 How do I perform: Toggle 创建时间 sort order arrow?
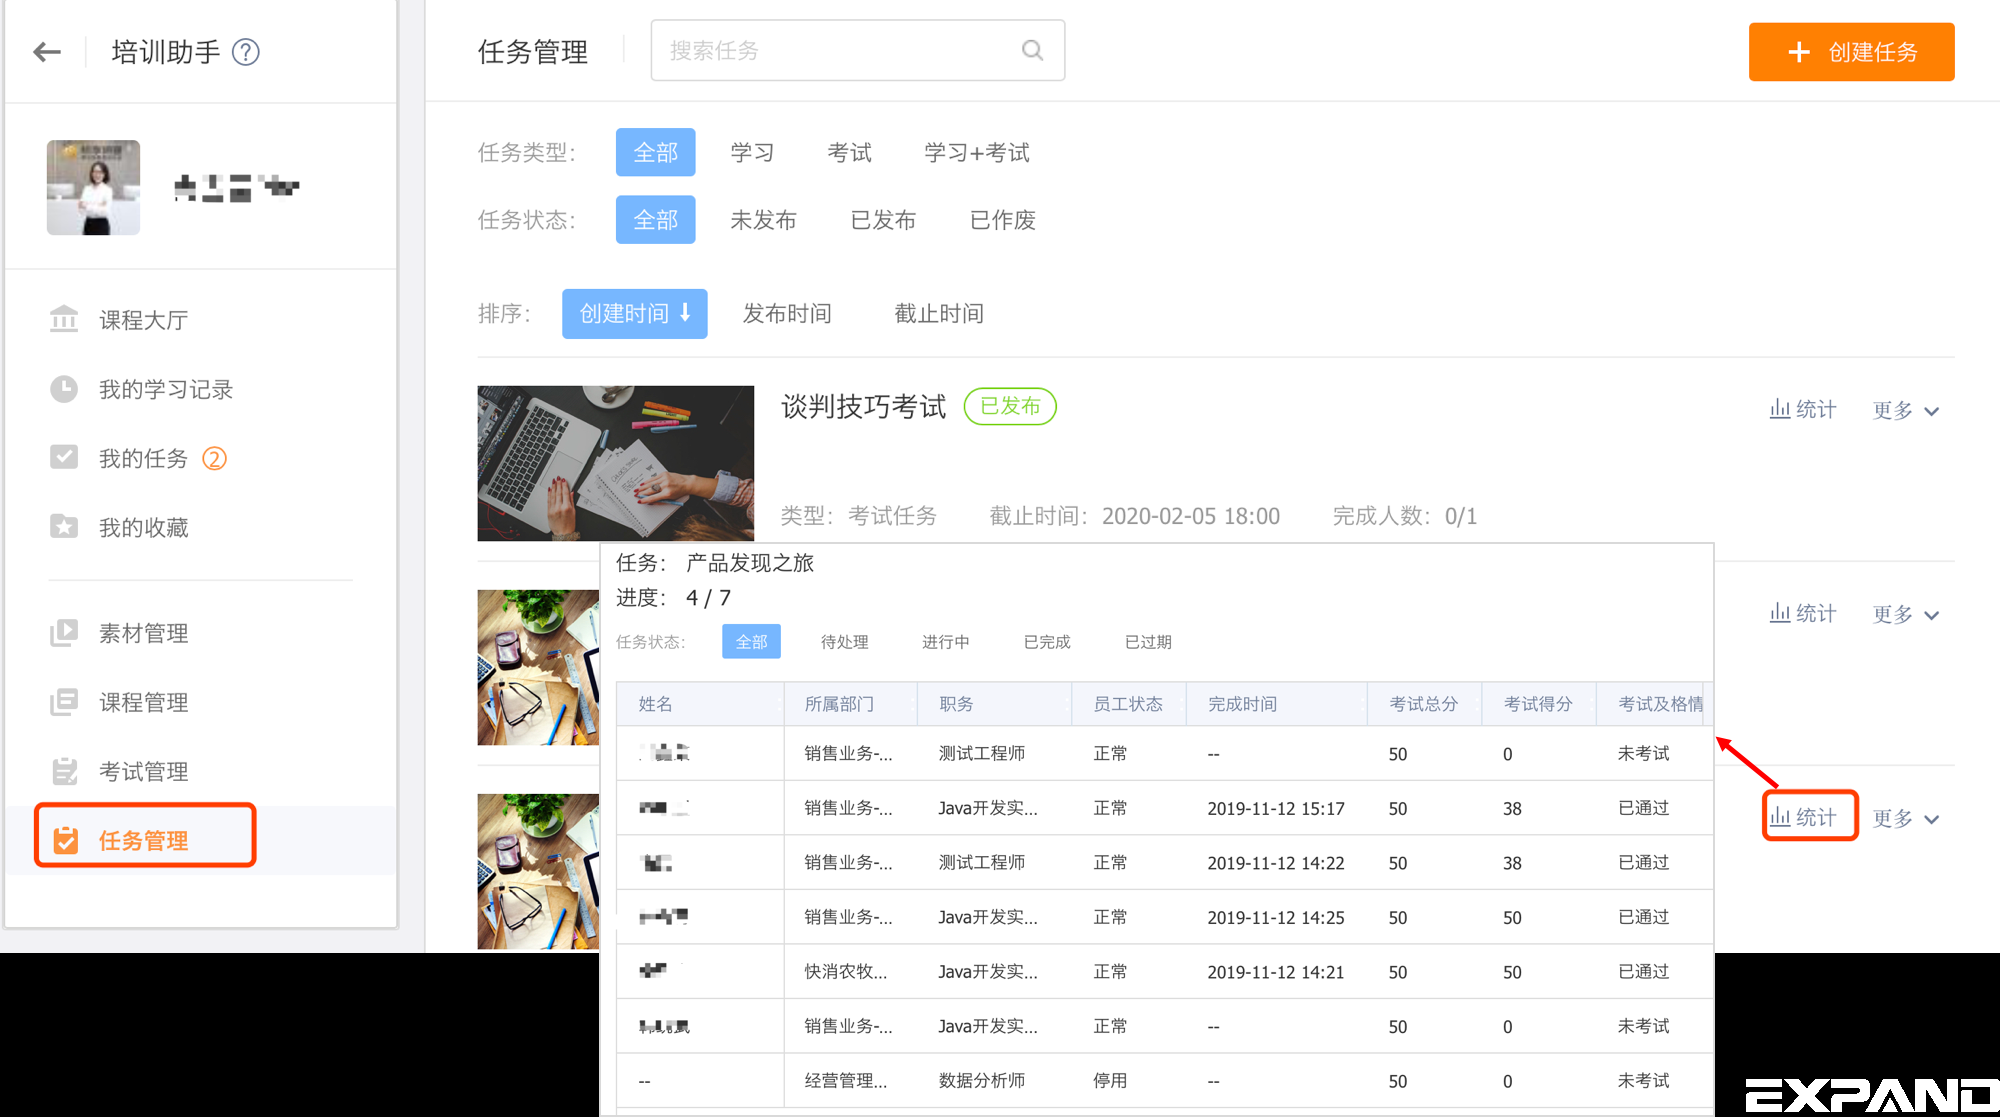(685, 313)
